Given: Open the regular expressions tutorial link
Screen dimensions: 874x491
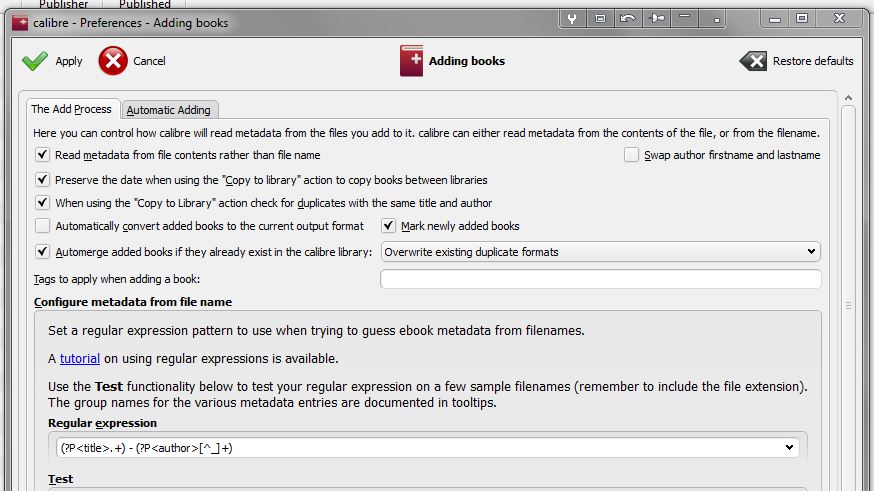Looking at the screenshot, I should [80, 358].
